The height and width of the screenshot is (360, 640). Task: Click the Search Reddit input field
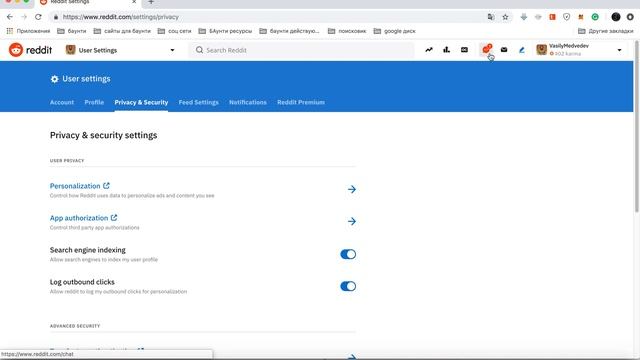click(301, 50)
